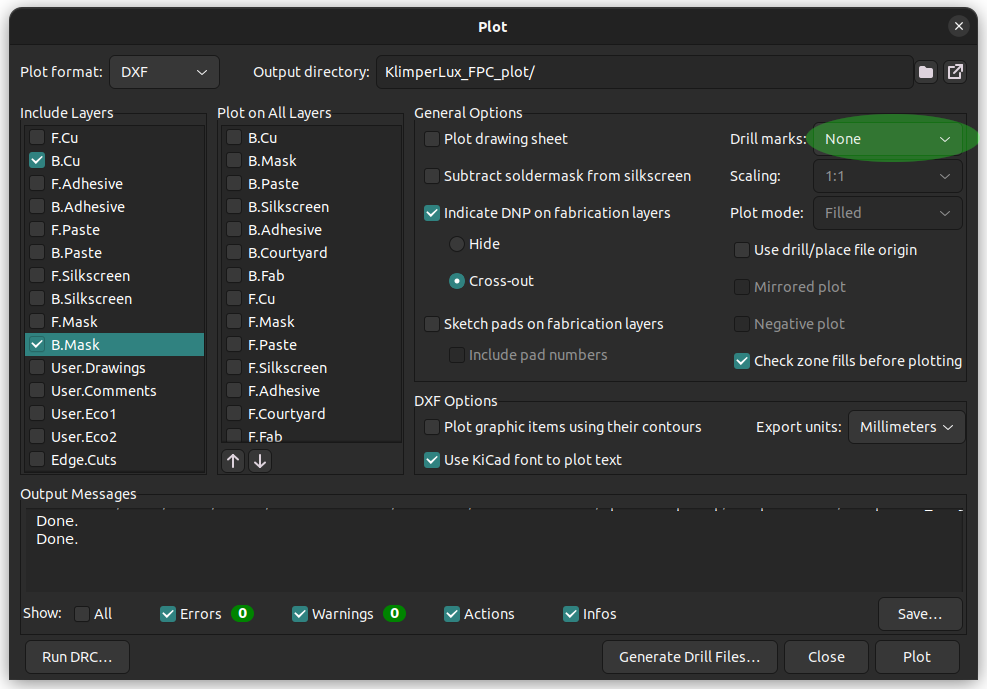Enable Subtract soldermask from silkscreen
Viewport: 987px width, 689px height.
pos(432,176)
